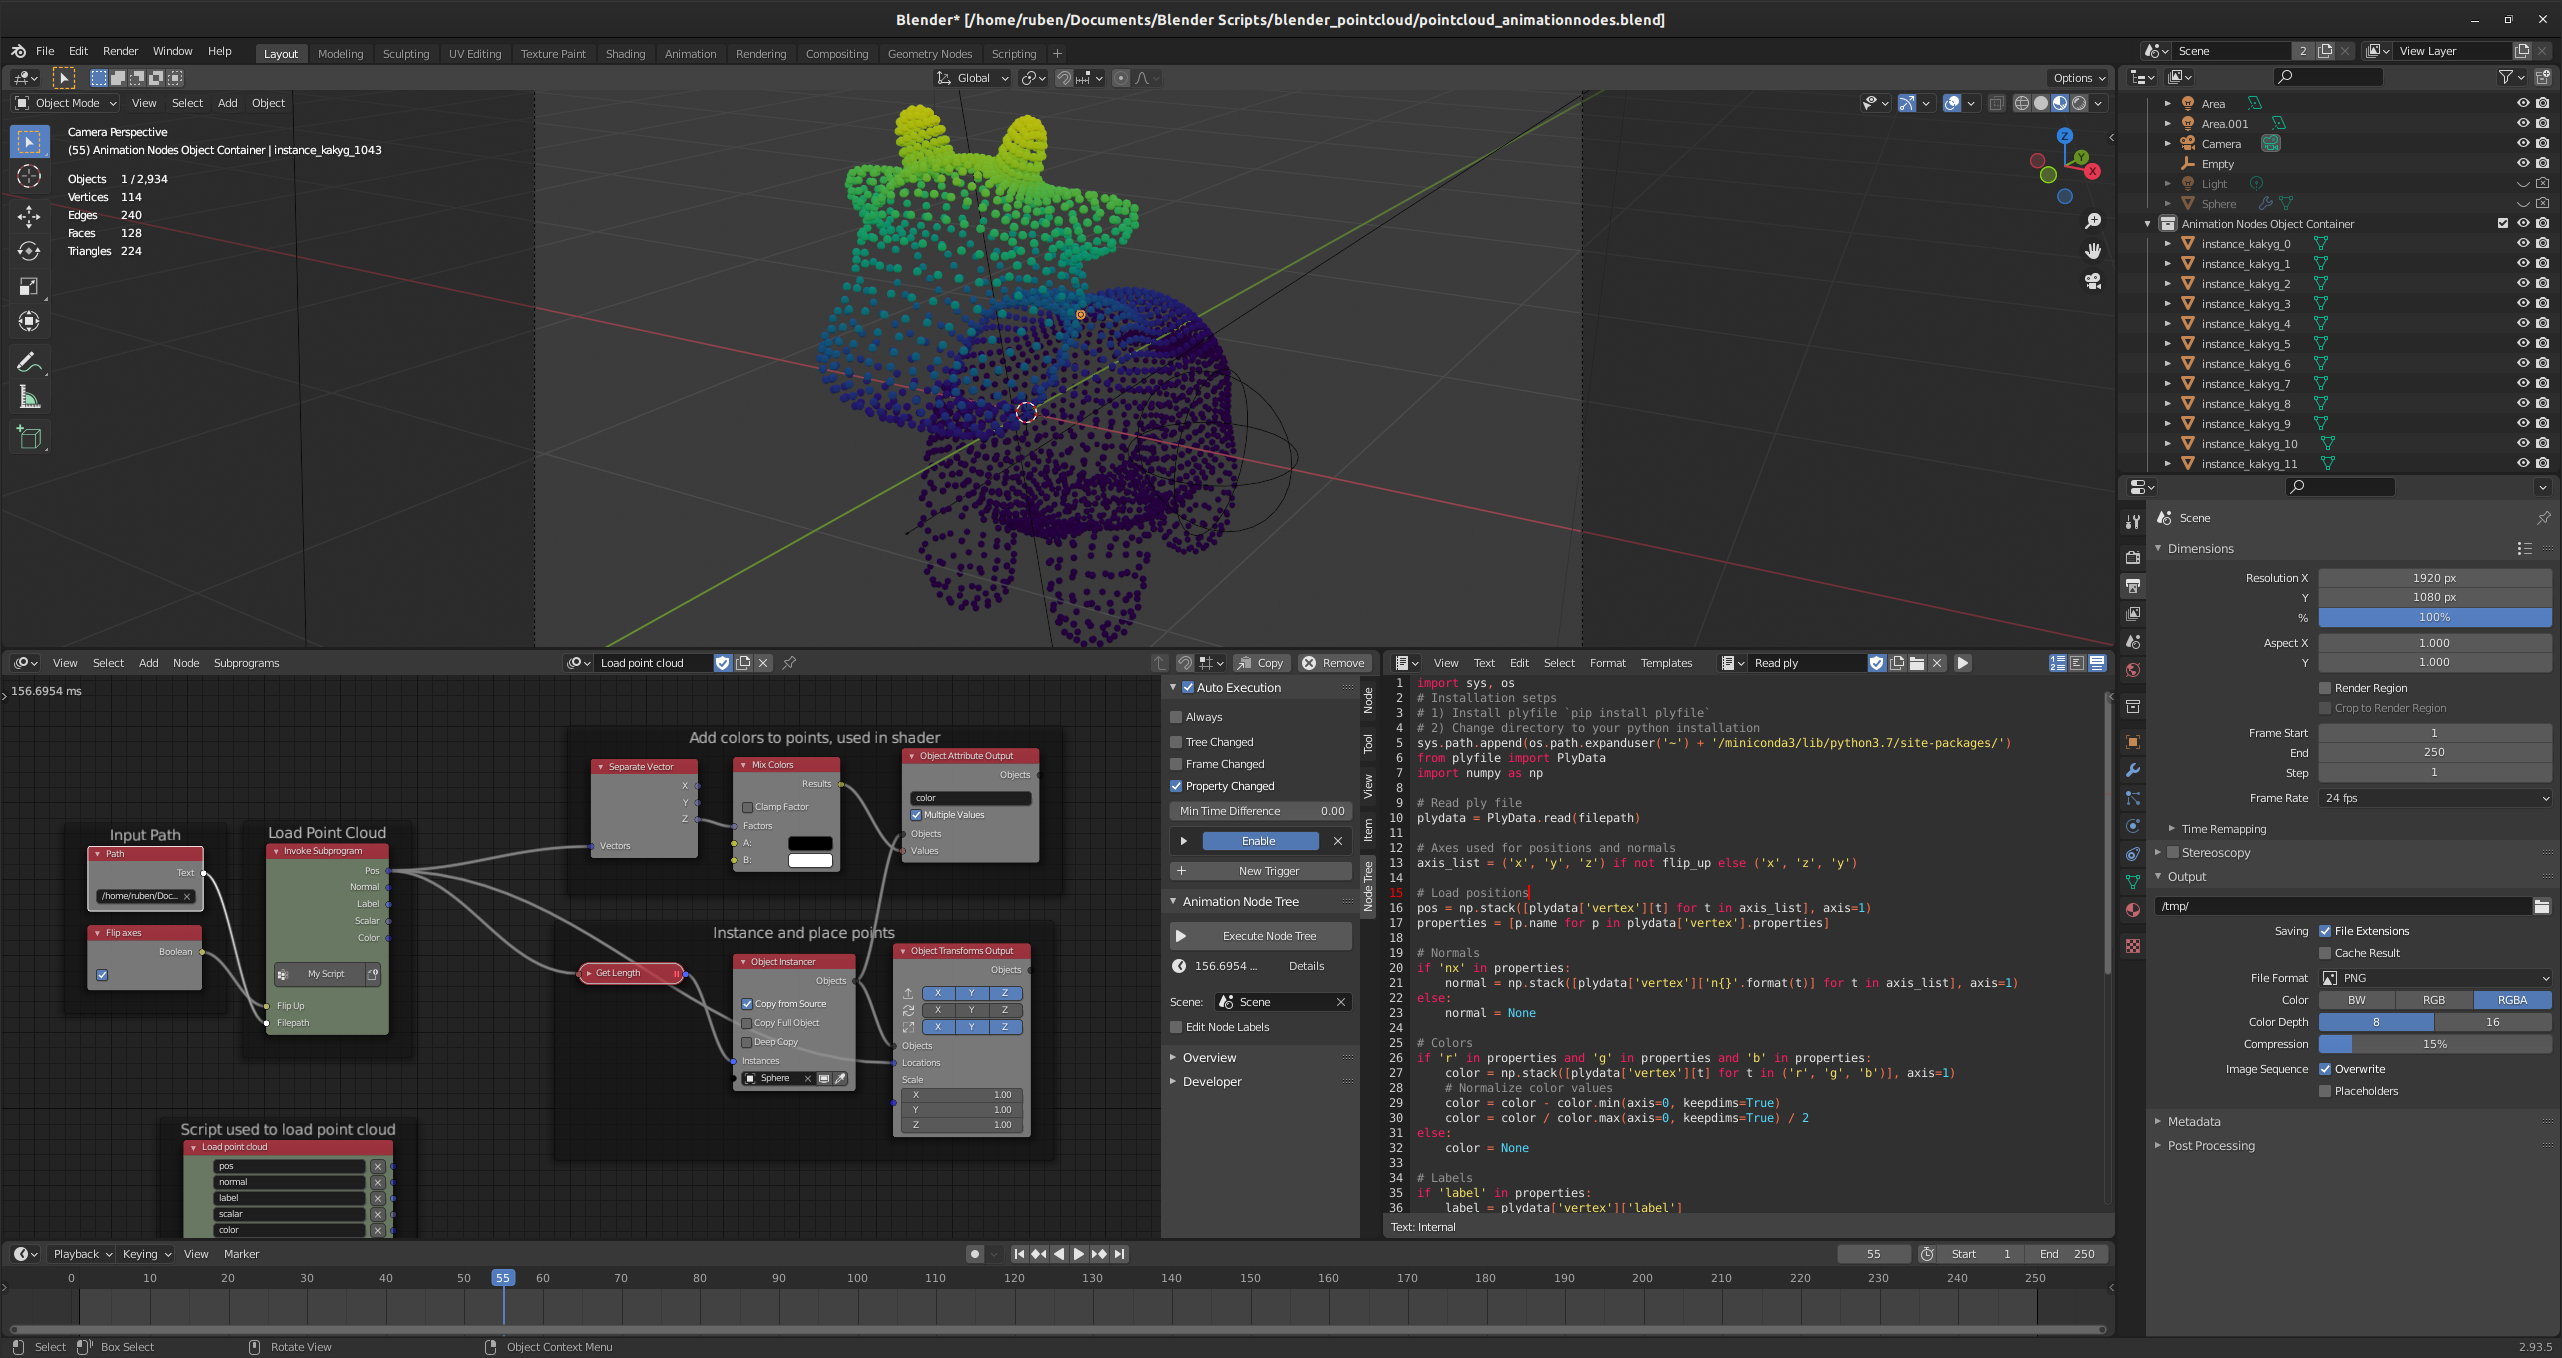The height and width of the screenshot is (1358, 2562).
Task: Select the Measure tool
Action: [x=29, y=398]
